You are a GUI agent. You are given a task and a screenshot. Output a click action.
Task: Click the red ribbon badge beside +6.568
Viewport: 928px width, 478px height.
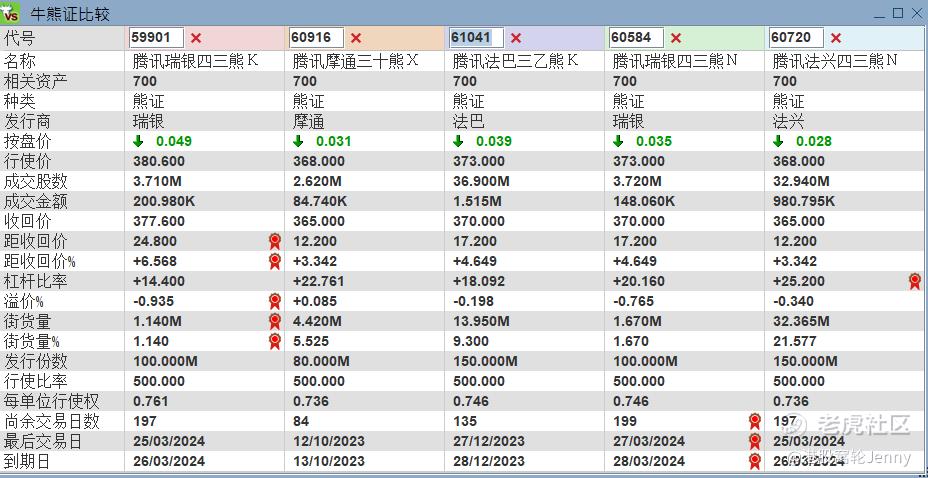[275, 261]
